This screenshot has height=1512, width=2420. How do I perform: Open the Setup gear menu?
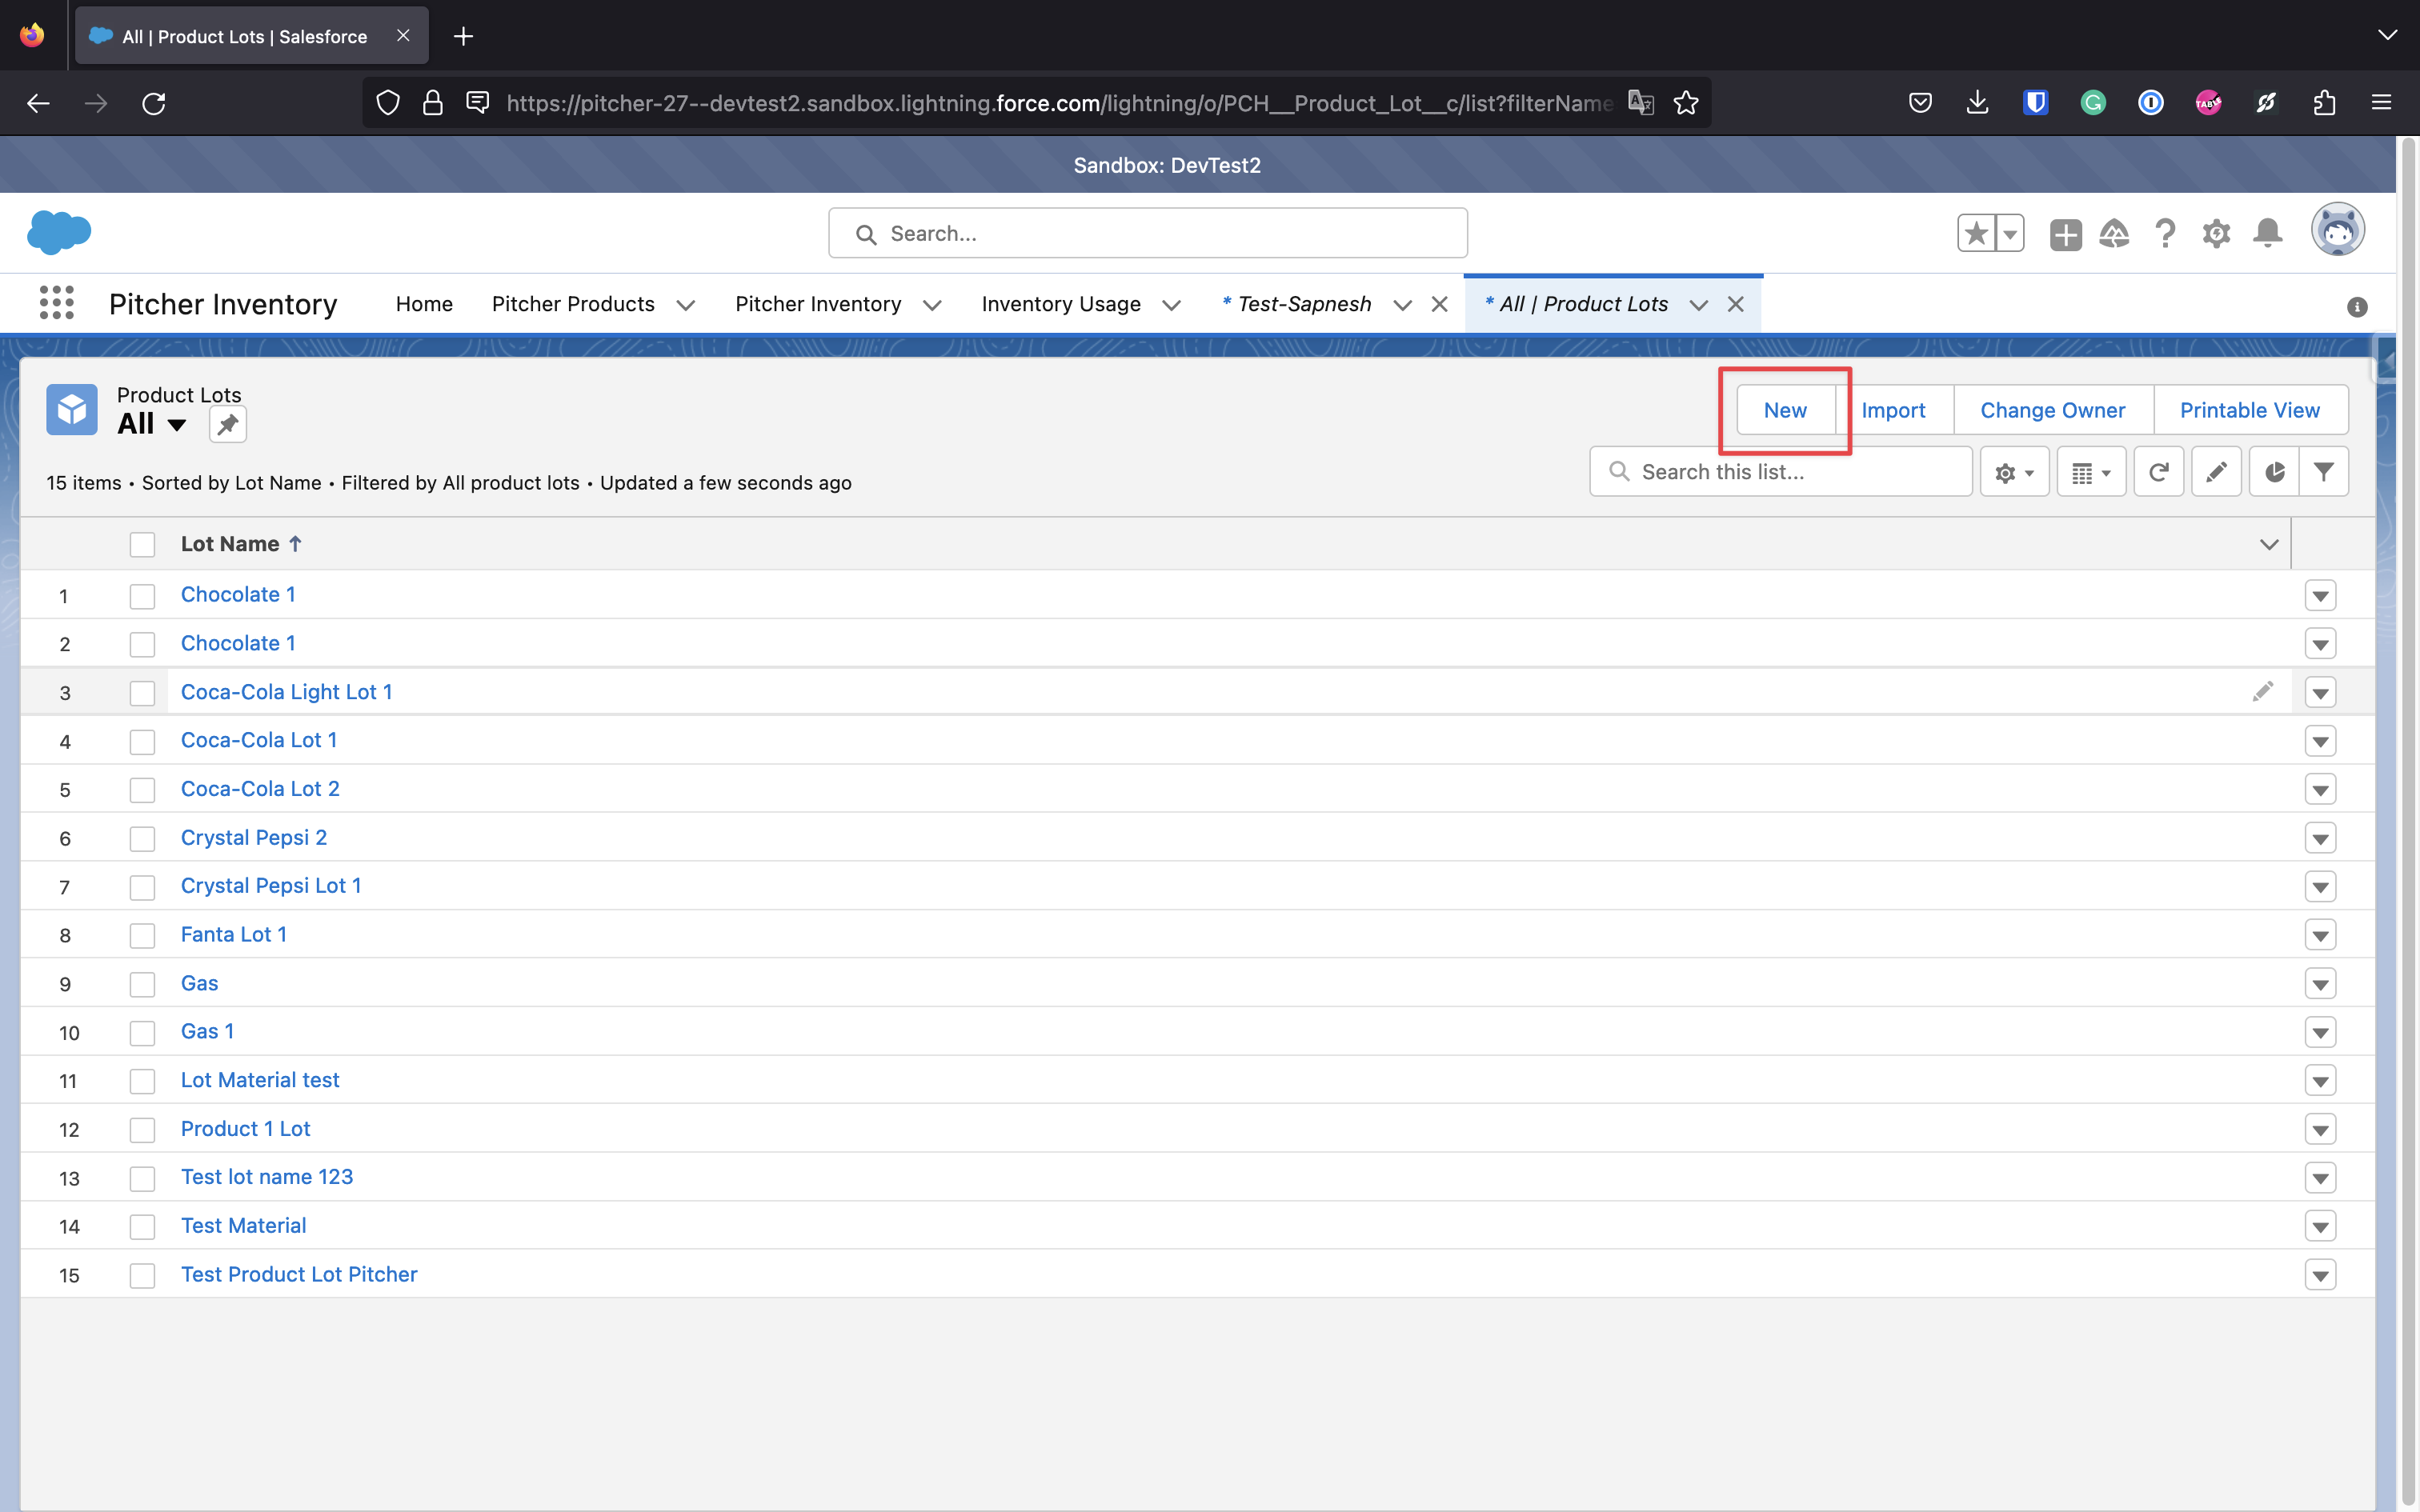tap(2216, 234)
